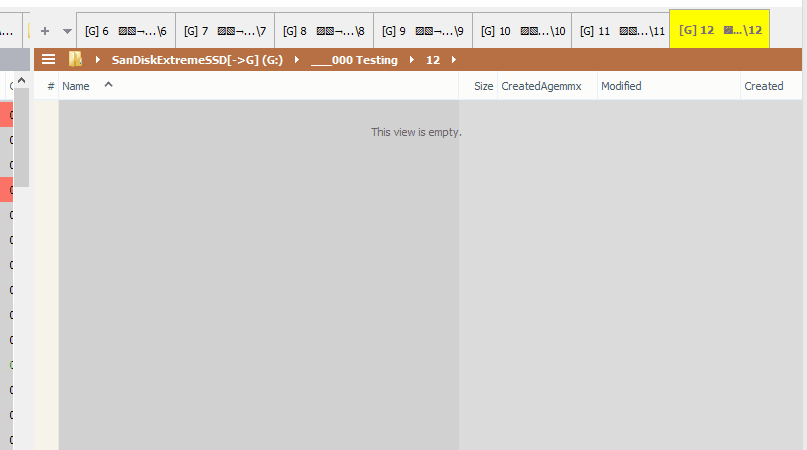Screen dimensions: 807x450
Task: Click the 'This view is empty.' text
Action: (416, 132)
